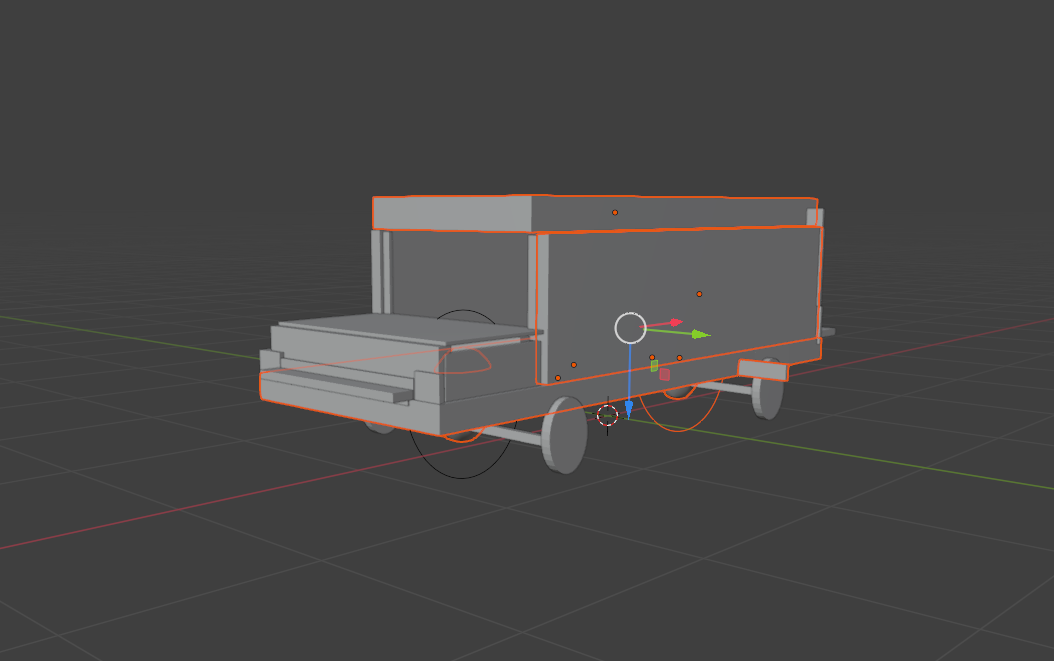
Task: Select the front-right truck wheel
Action: pos(565,435)
